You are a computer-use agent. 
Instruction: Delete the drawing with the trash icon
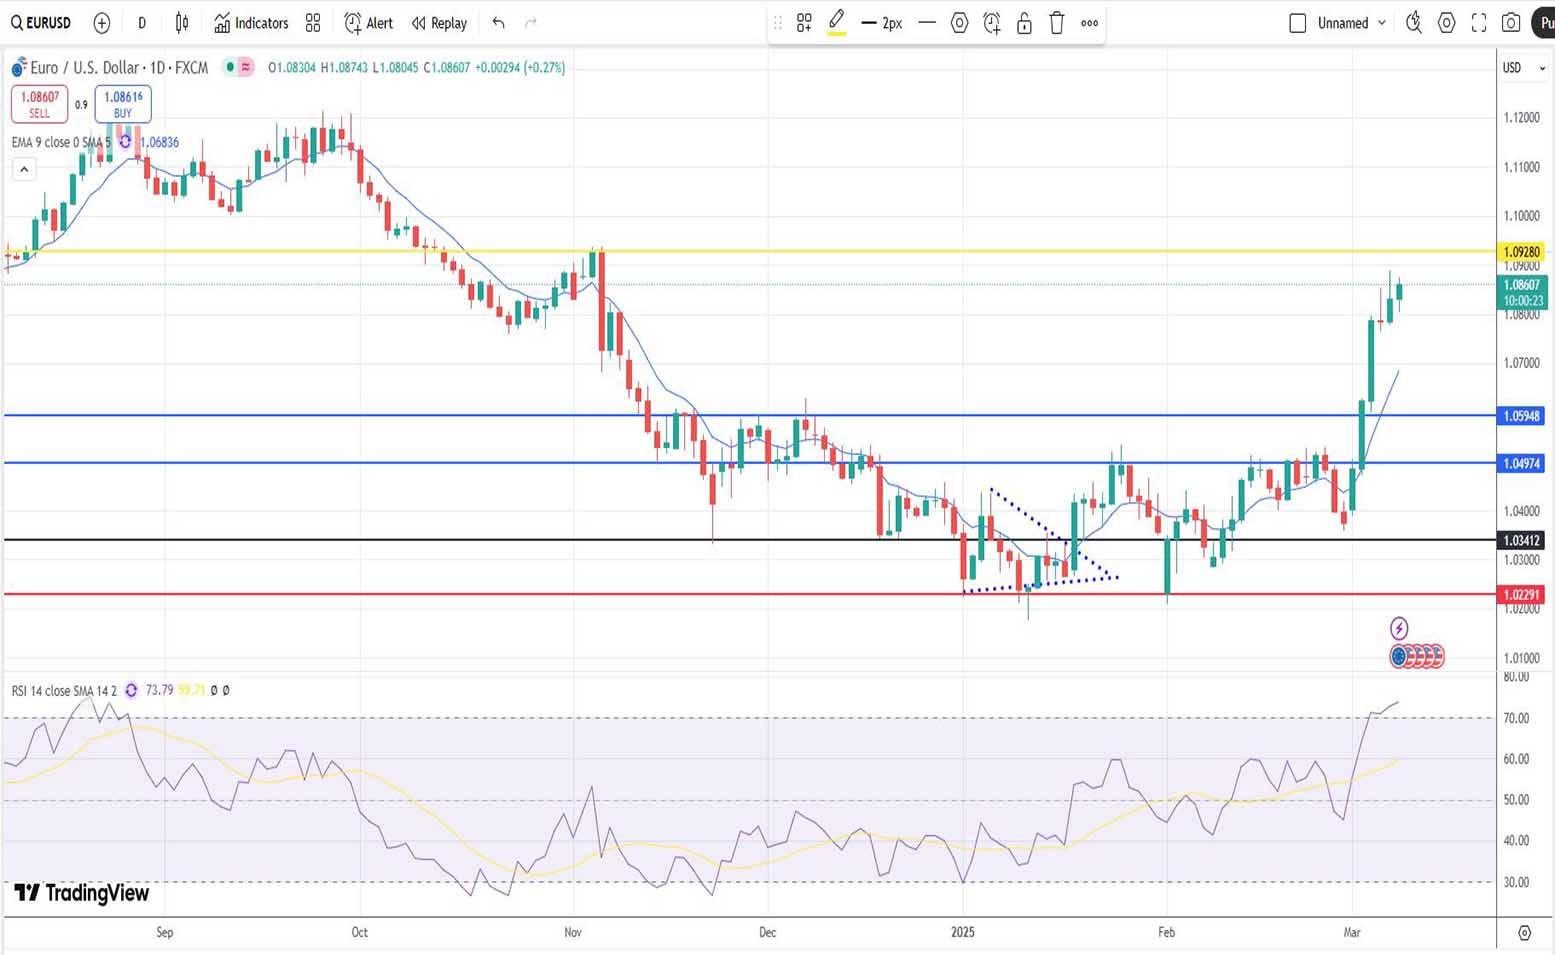1056,23
